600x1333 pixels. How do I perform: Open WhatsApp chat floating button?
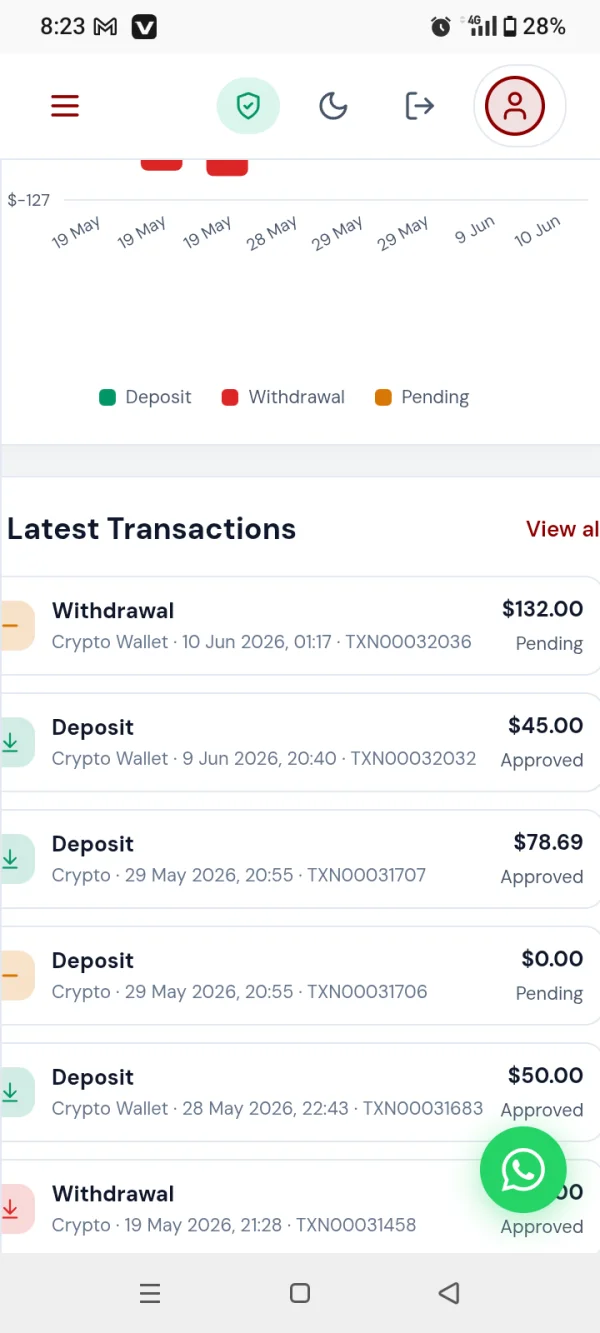click(x=523, y=1170)
